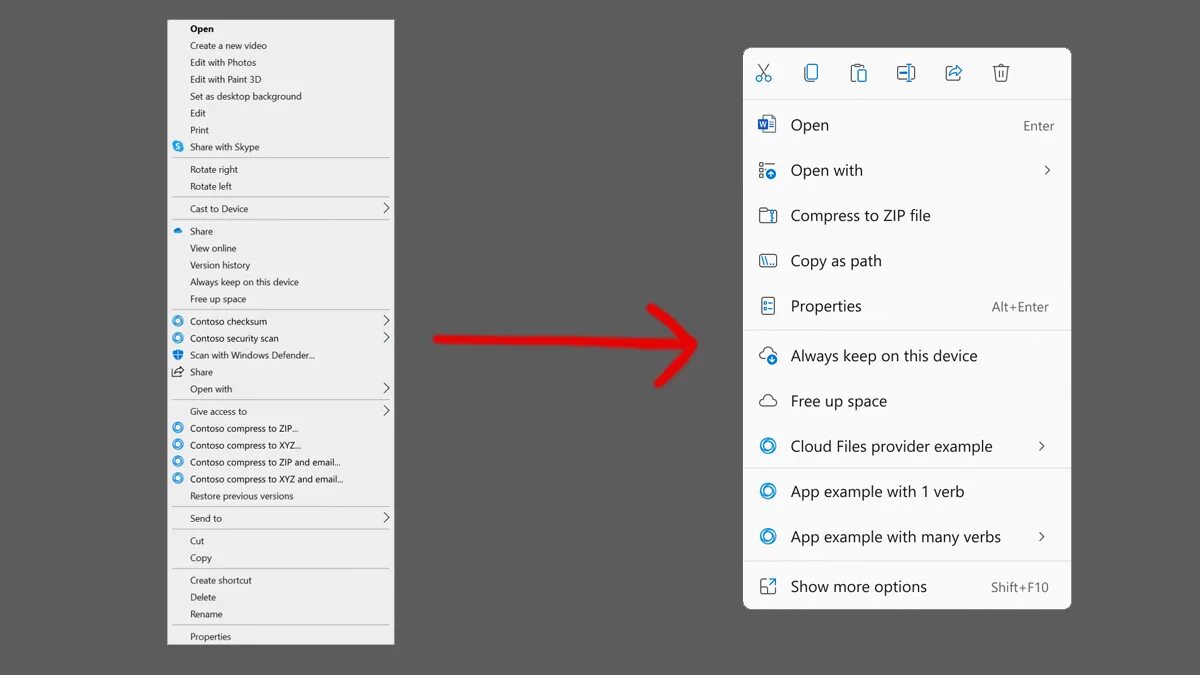Click the icon for App example with 1 verb
Viewport: 1200px width, 675px height.
(x=767, y=491)
